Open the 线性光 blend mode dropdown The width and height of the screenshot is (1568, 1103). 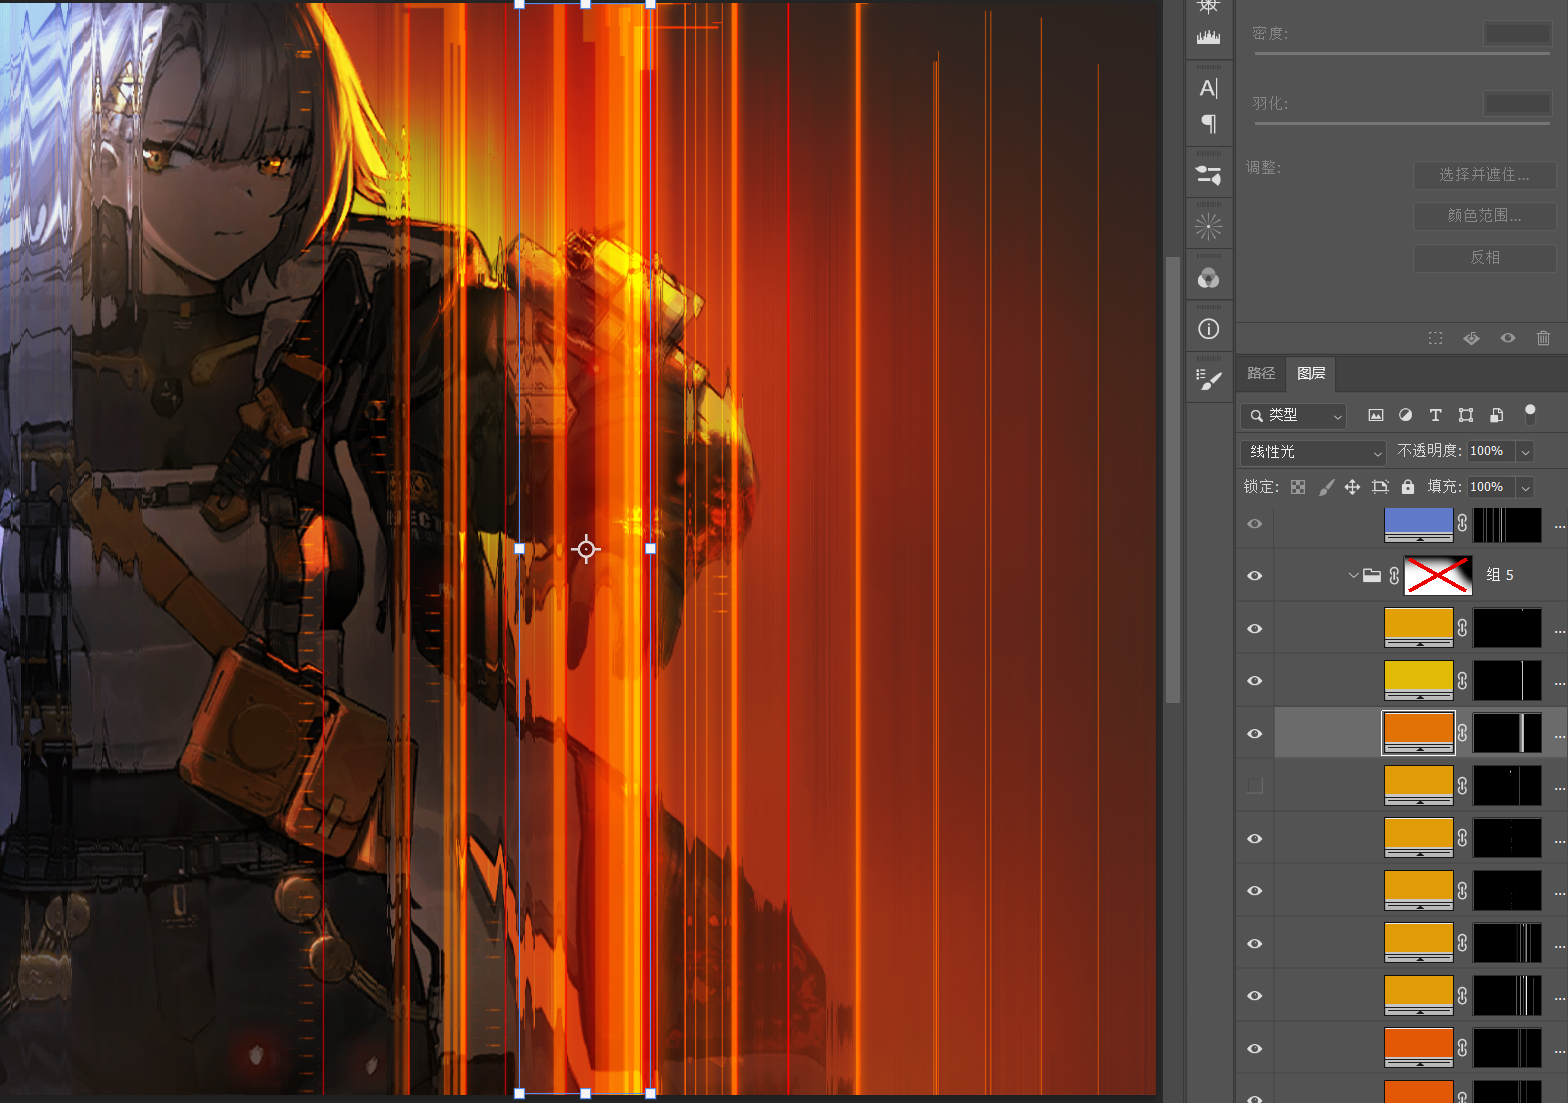[x=1312, y=452]
